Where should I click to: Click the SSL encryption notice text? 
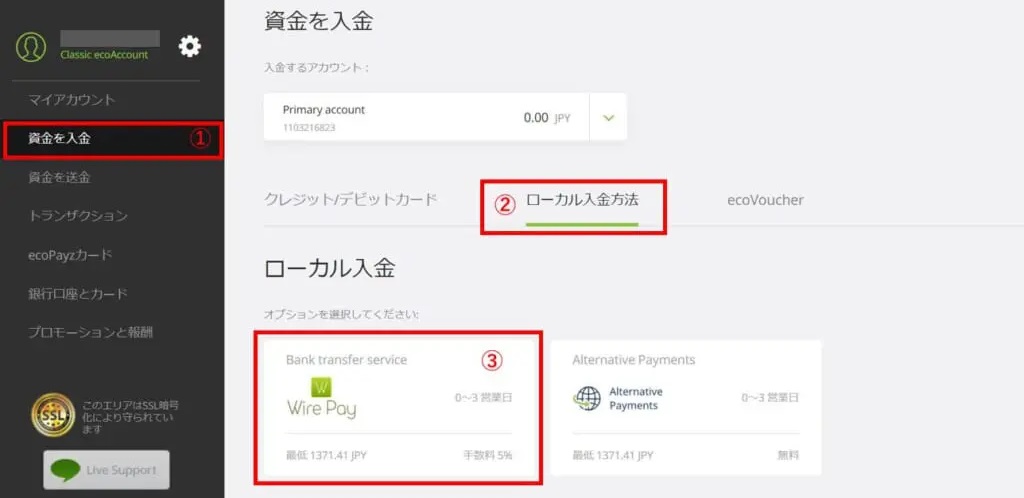(x=131, y=418)
